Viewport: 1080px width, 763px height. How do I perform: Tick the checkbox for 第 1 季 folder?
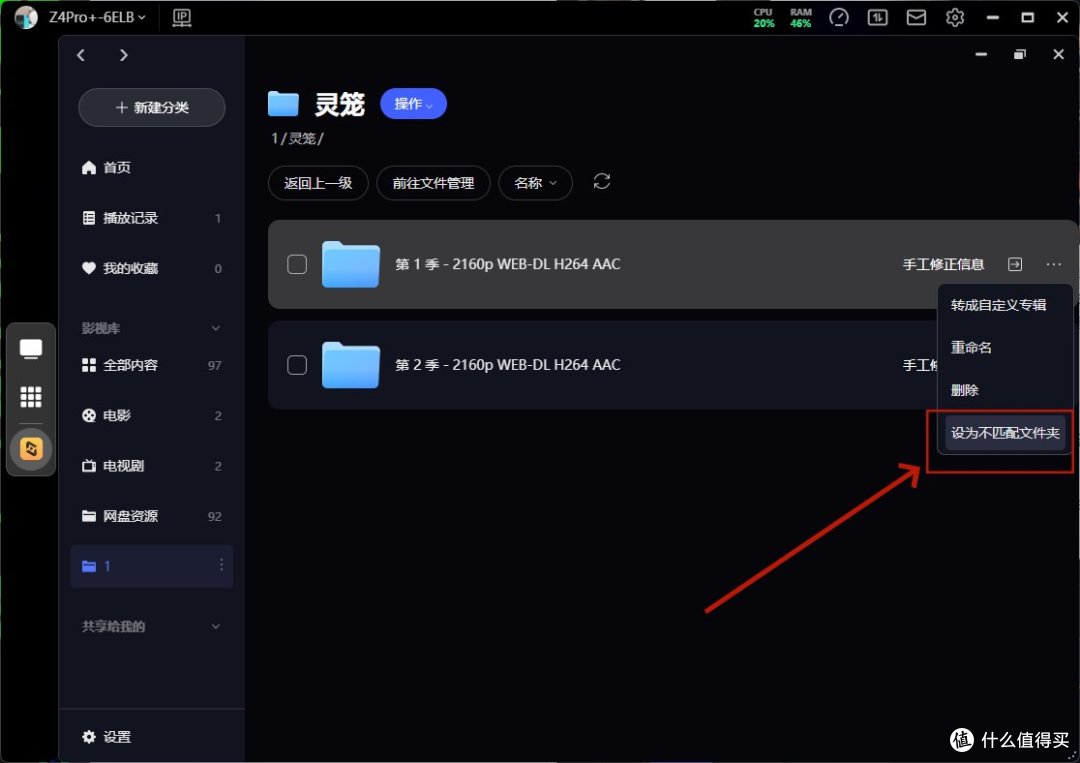tap(297, 264)
